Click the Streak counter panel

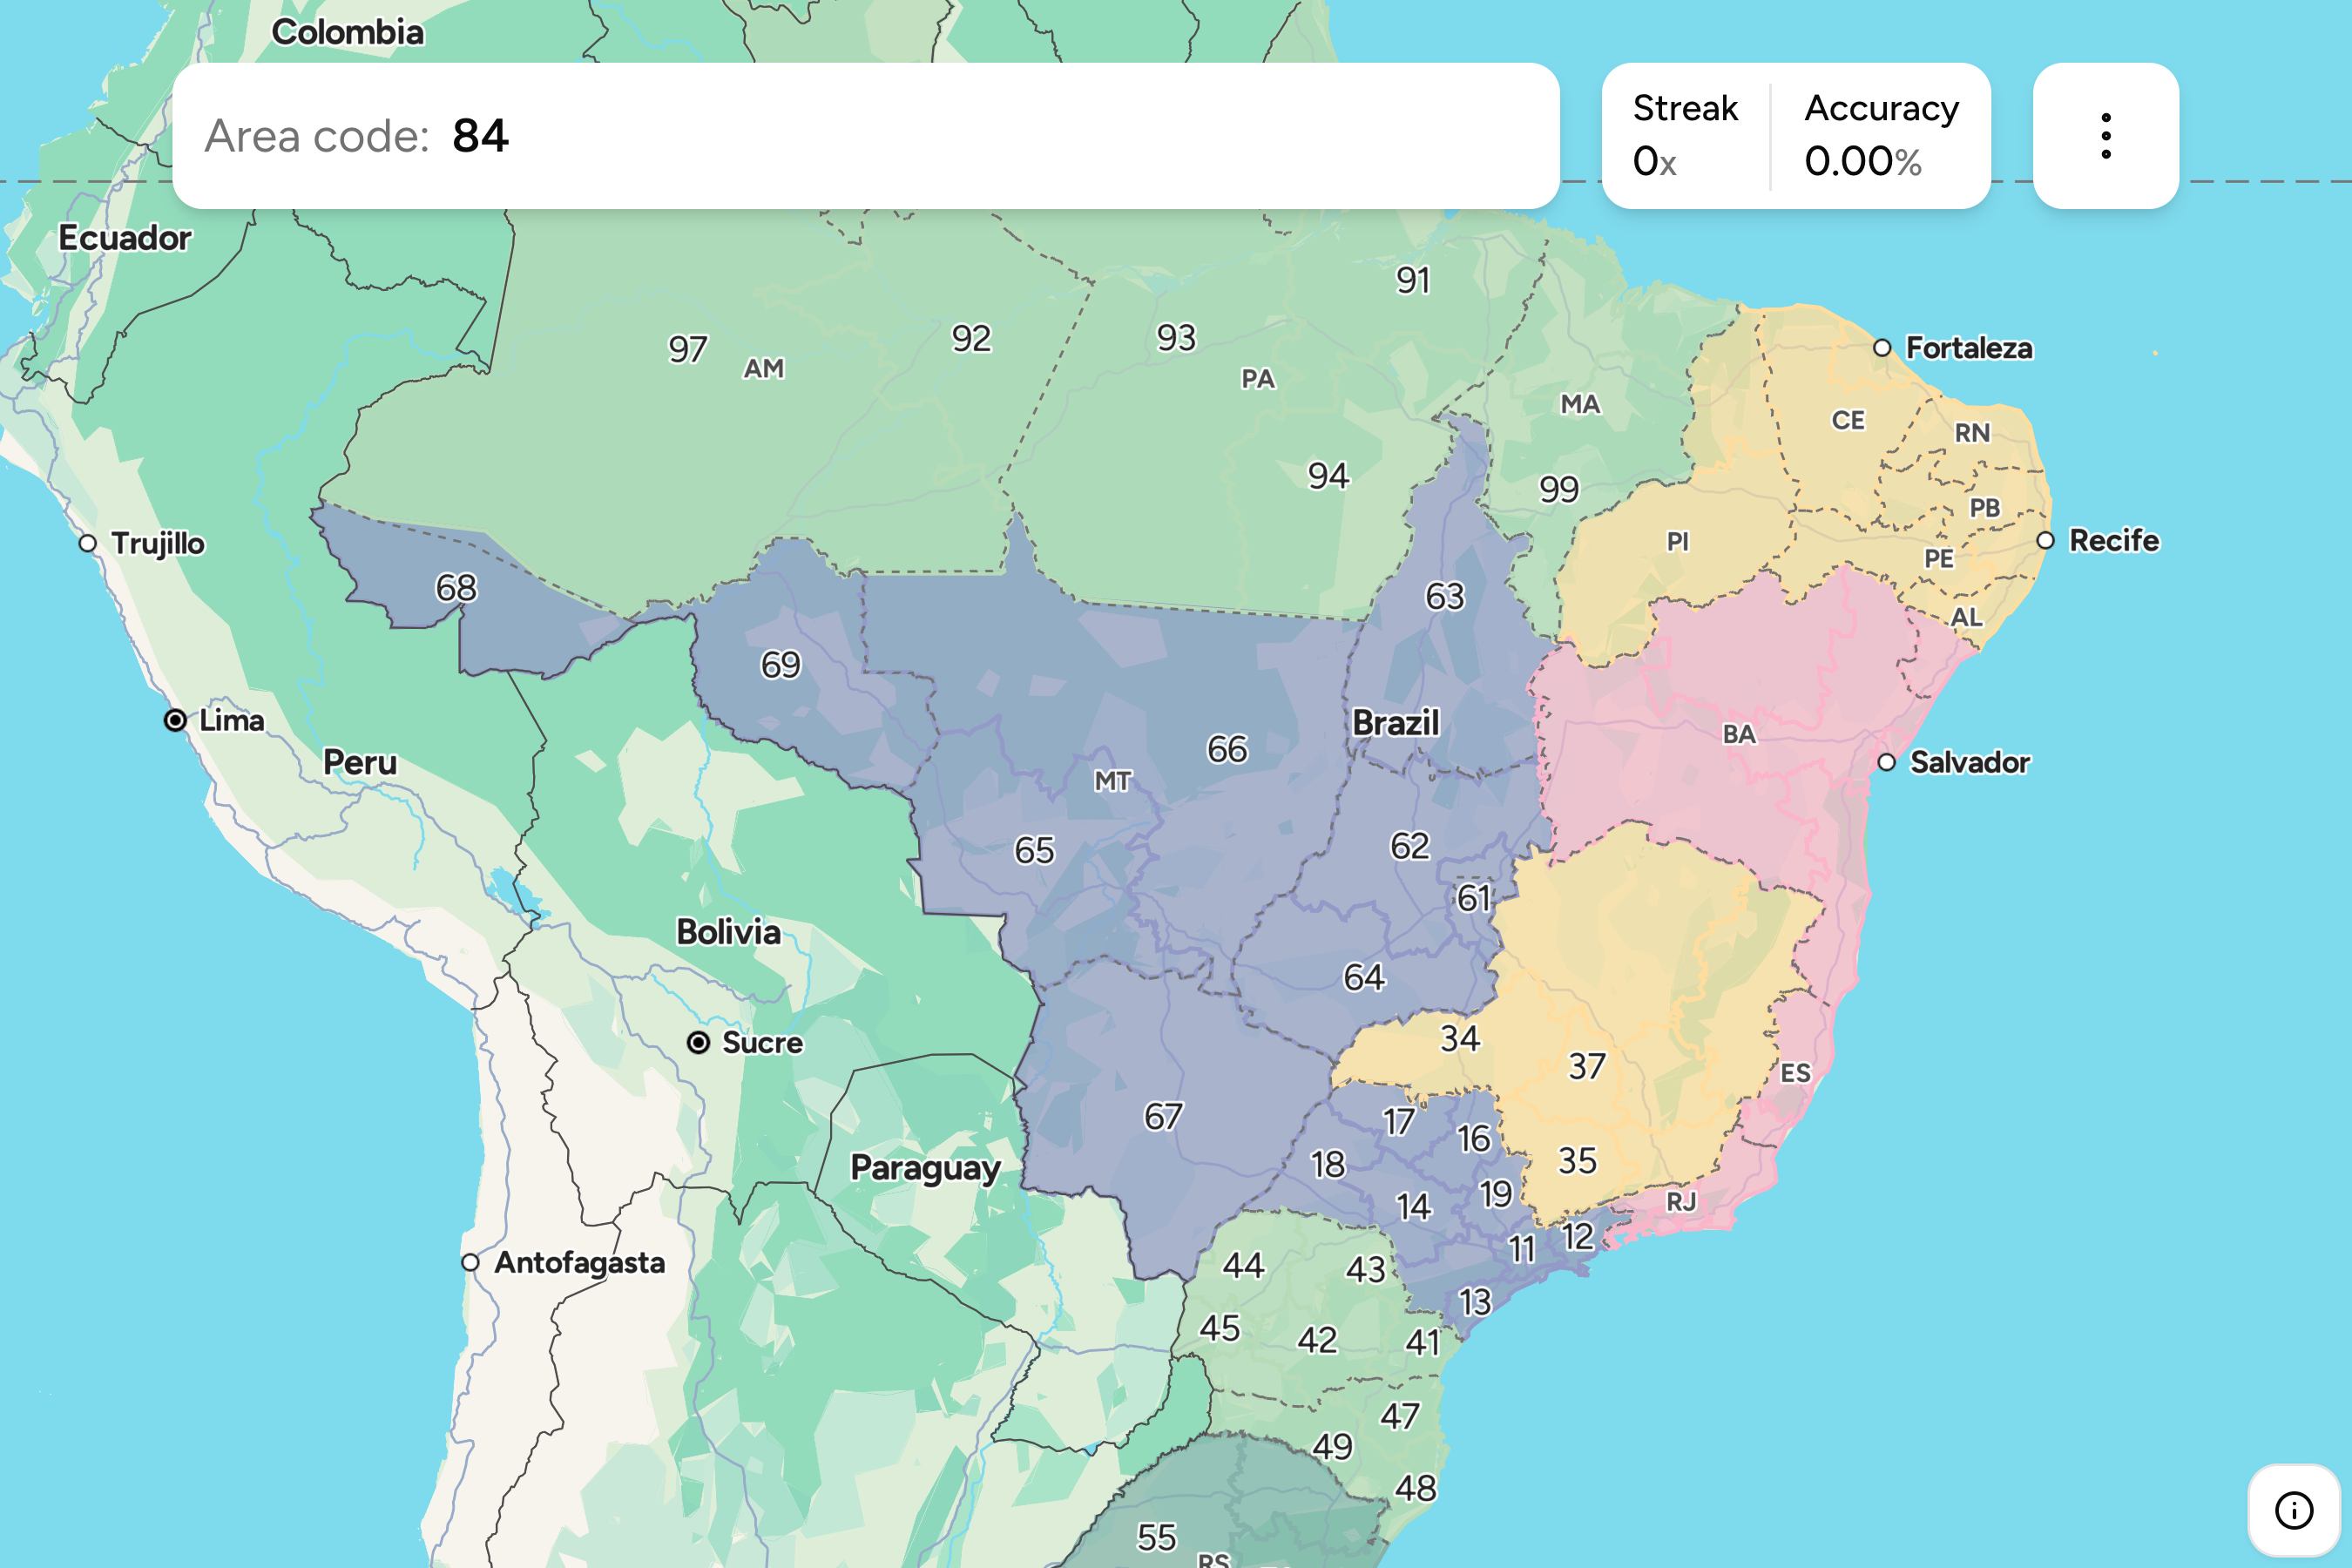point(1684,136)
